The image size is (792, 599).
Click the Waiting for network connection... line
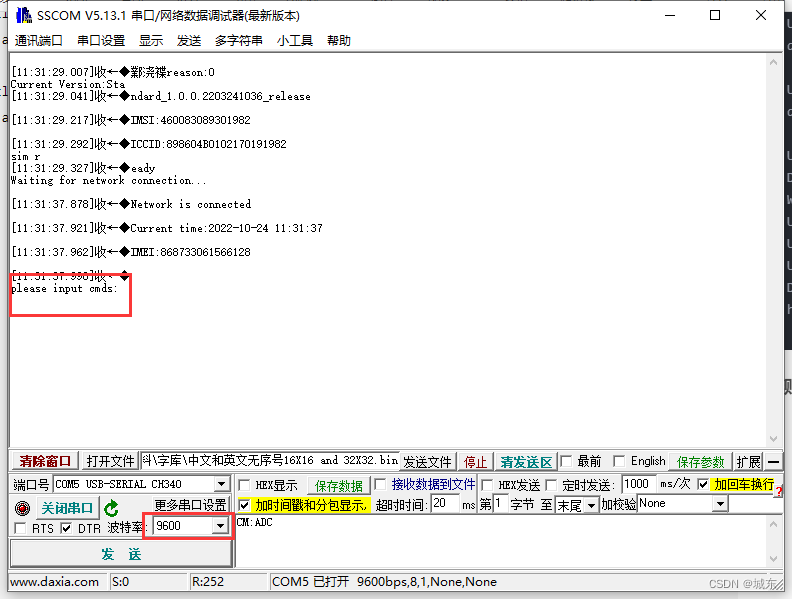(108, 180)
